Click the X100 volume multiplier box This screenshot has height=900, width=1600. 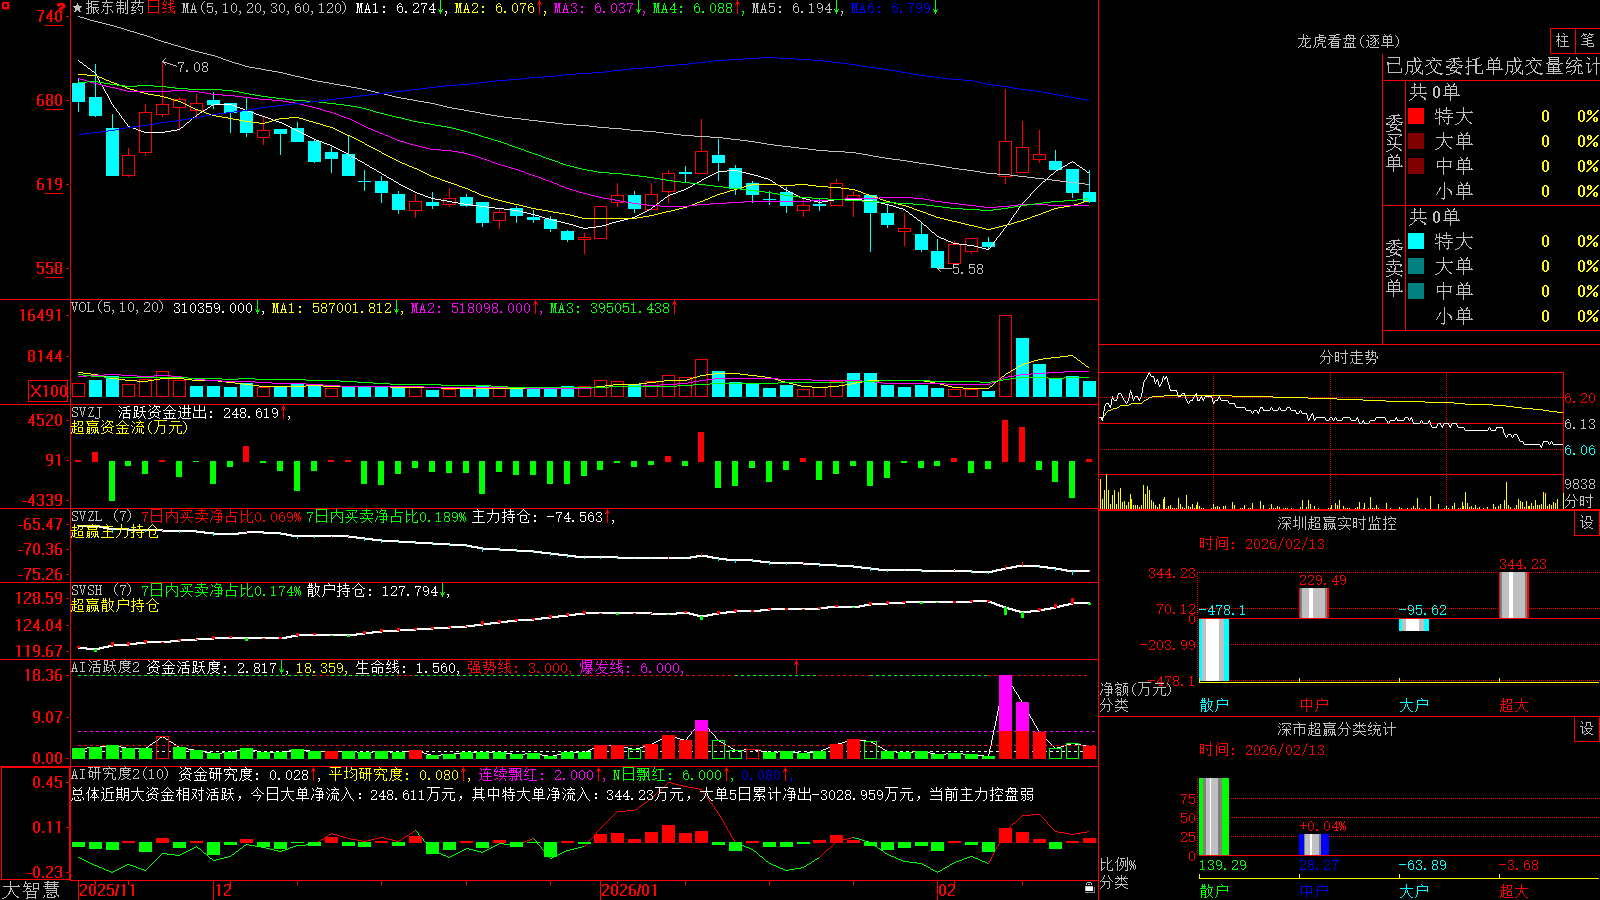coord(49,391)
